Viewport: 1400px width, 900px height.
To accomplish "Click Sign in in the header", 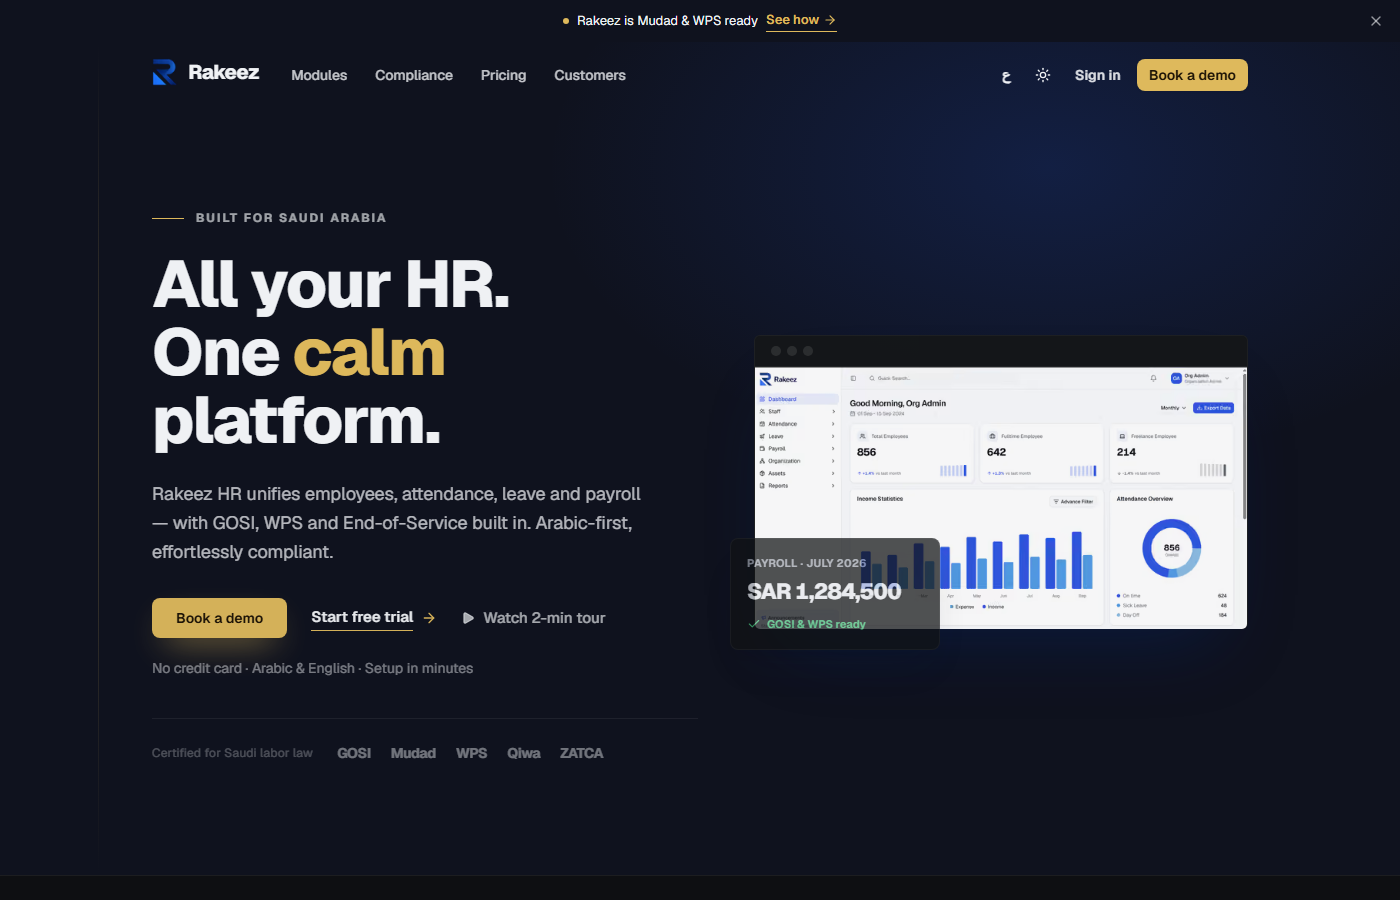I will click(x=1097, y=75).
